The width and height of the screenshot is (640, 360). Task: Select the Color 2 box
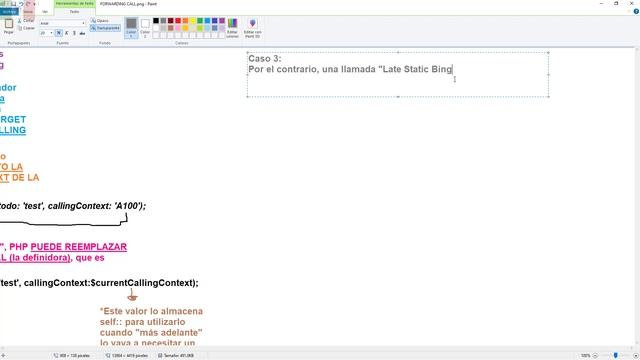click(x=145, y=28)
